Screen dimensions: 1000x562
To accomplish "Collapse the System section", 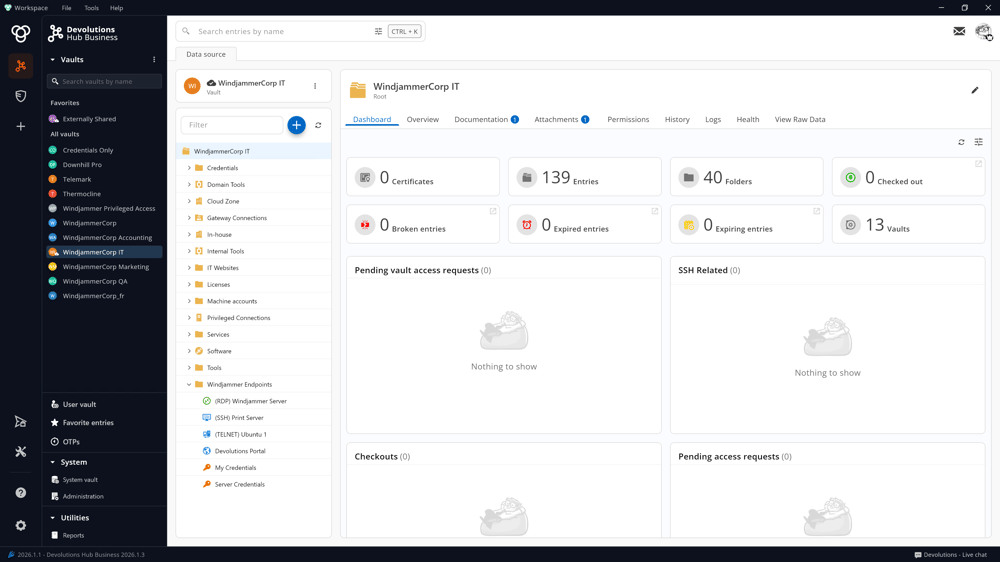I will tap(52, 462).
